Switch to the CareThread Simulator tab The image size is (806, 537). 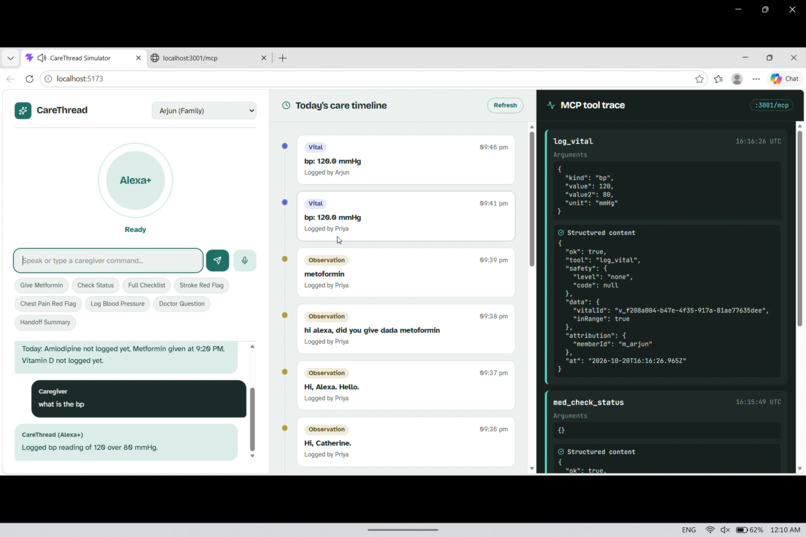[83, 58]
